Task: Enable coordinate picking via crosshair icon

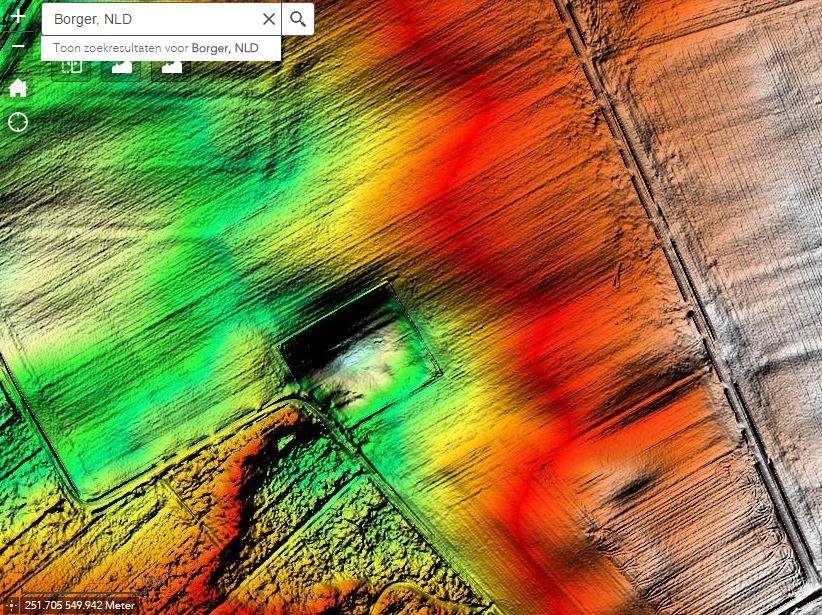Action: point(11,605)
